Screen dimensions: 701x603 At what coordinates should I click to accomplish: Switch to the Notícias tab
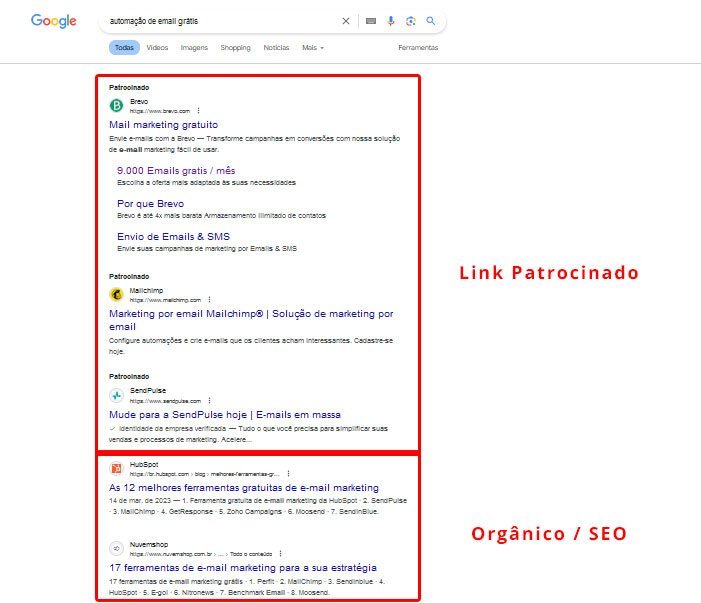[277, 47]
